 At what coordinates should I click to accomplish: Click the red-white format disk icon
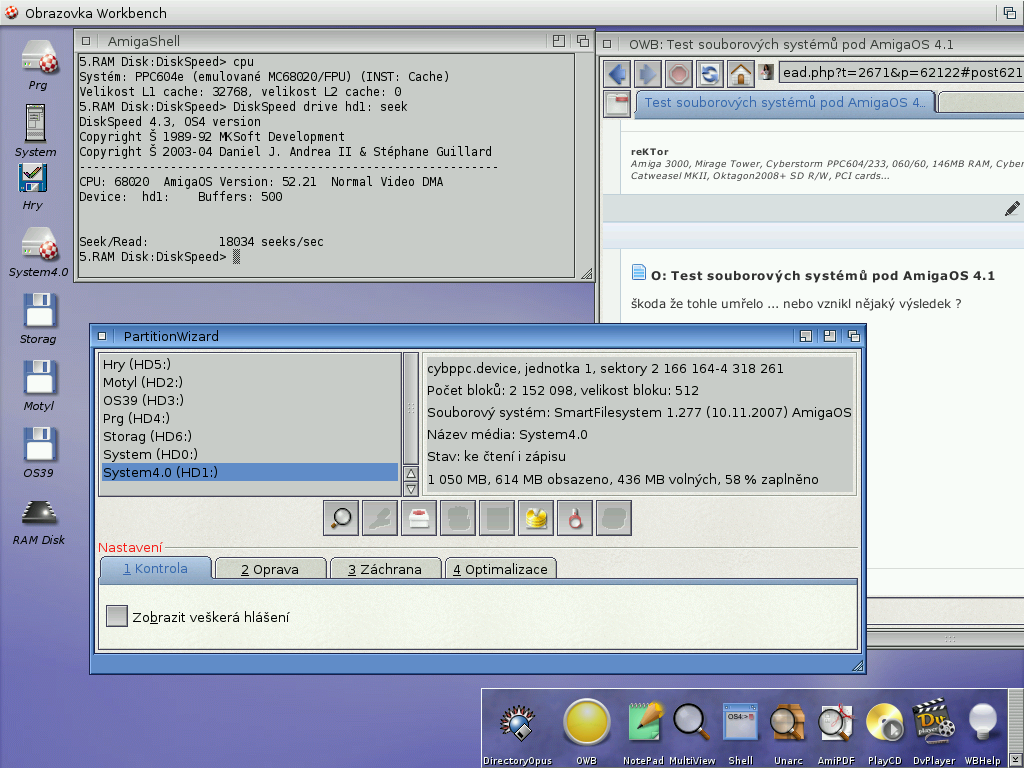coord(419,517)
